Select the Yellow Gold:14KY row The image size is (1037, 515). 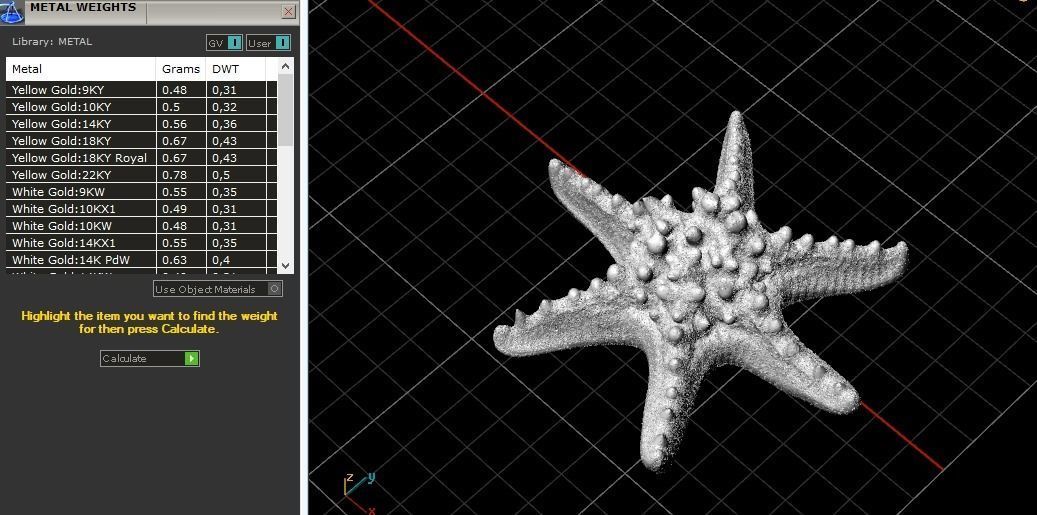(x=142, y=124)
